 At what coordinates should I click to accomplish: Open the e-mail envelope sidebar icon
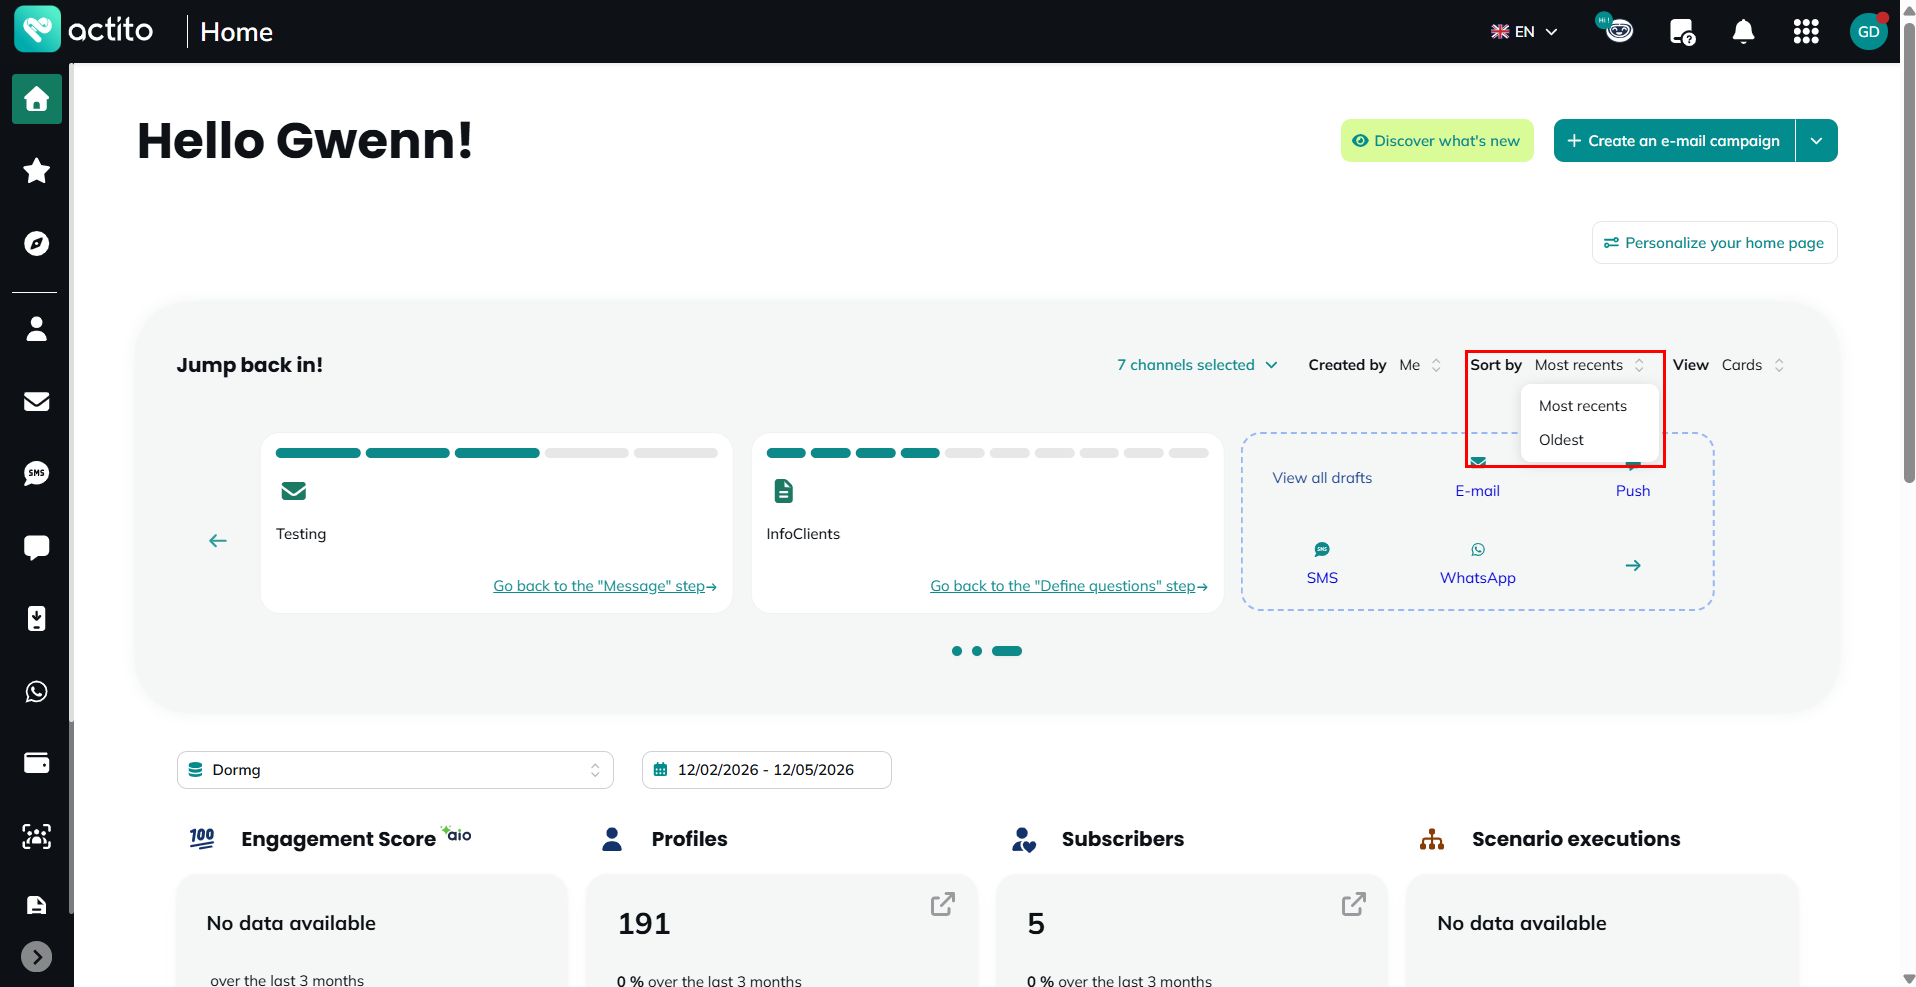[x=37, y=401]
